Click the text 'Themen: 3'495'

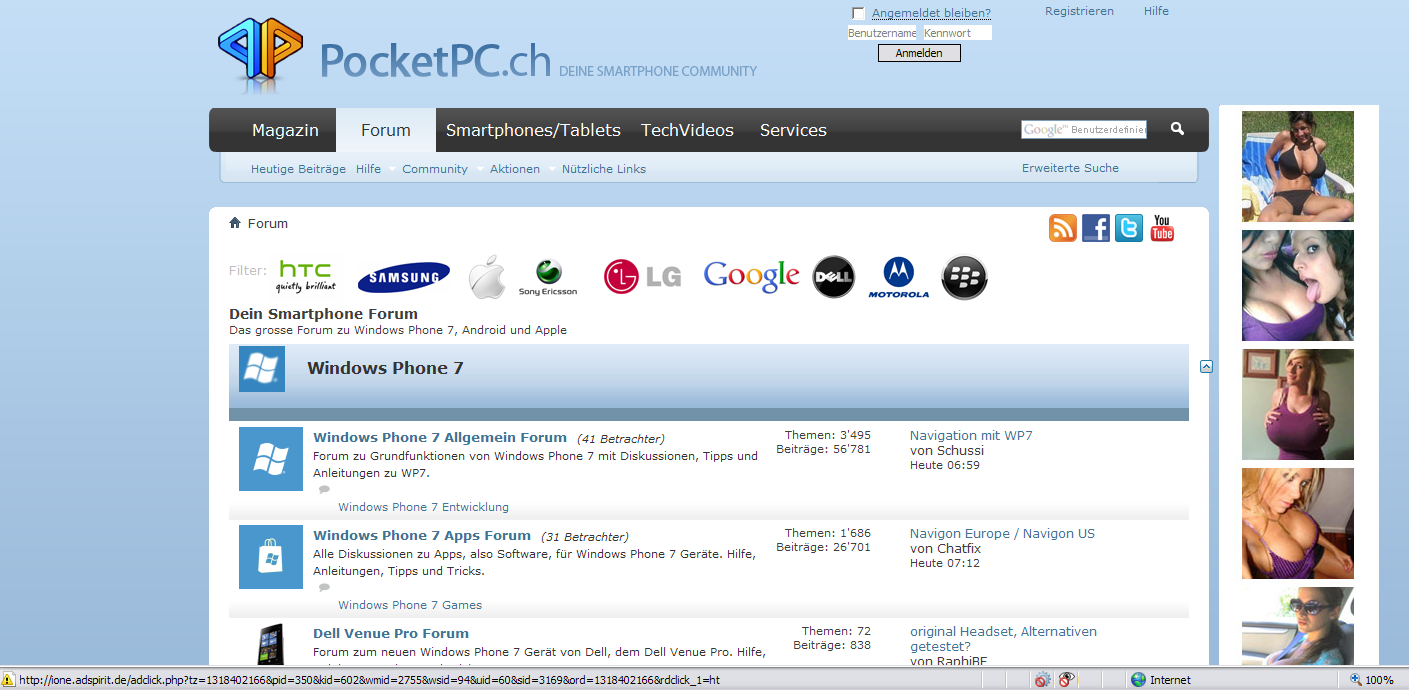[827, 435]
